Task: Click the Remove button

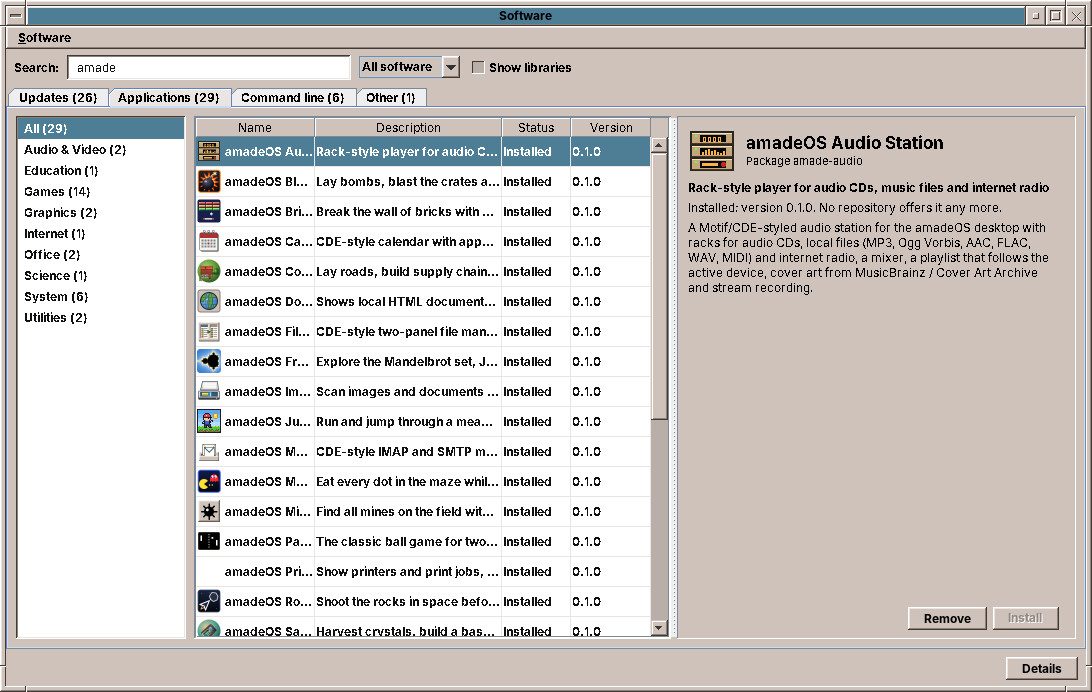Action: [946, 618]
